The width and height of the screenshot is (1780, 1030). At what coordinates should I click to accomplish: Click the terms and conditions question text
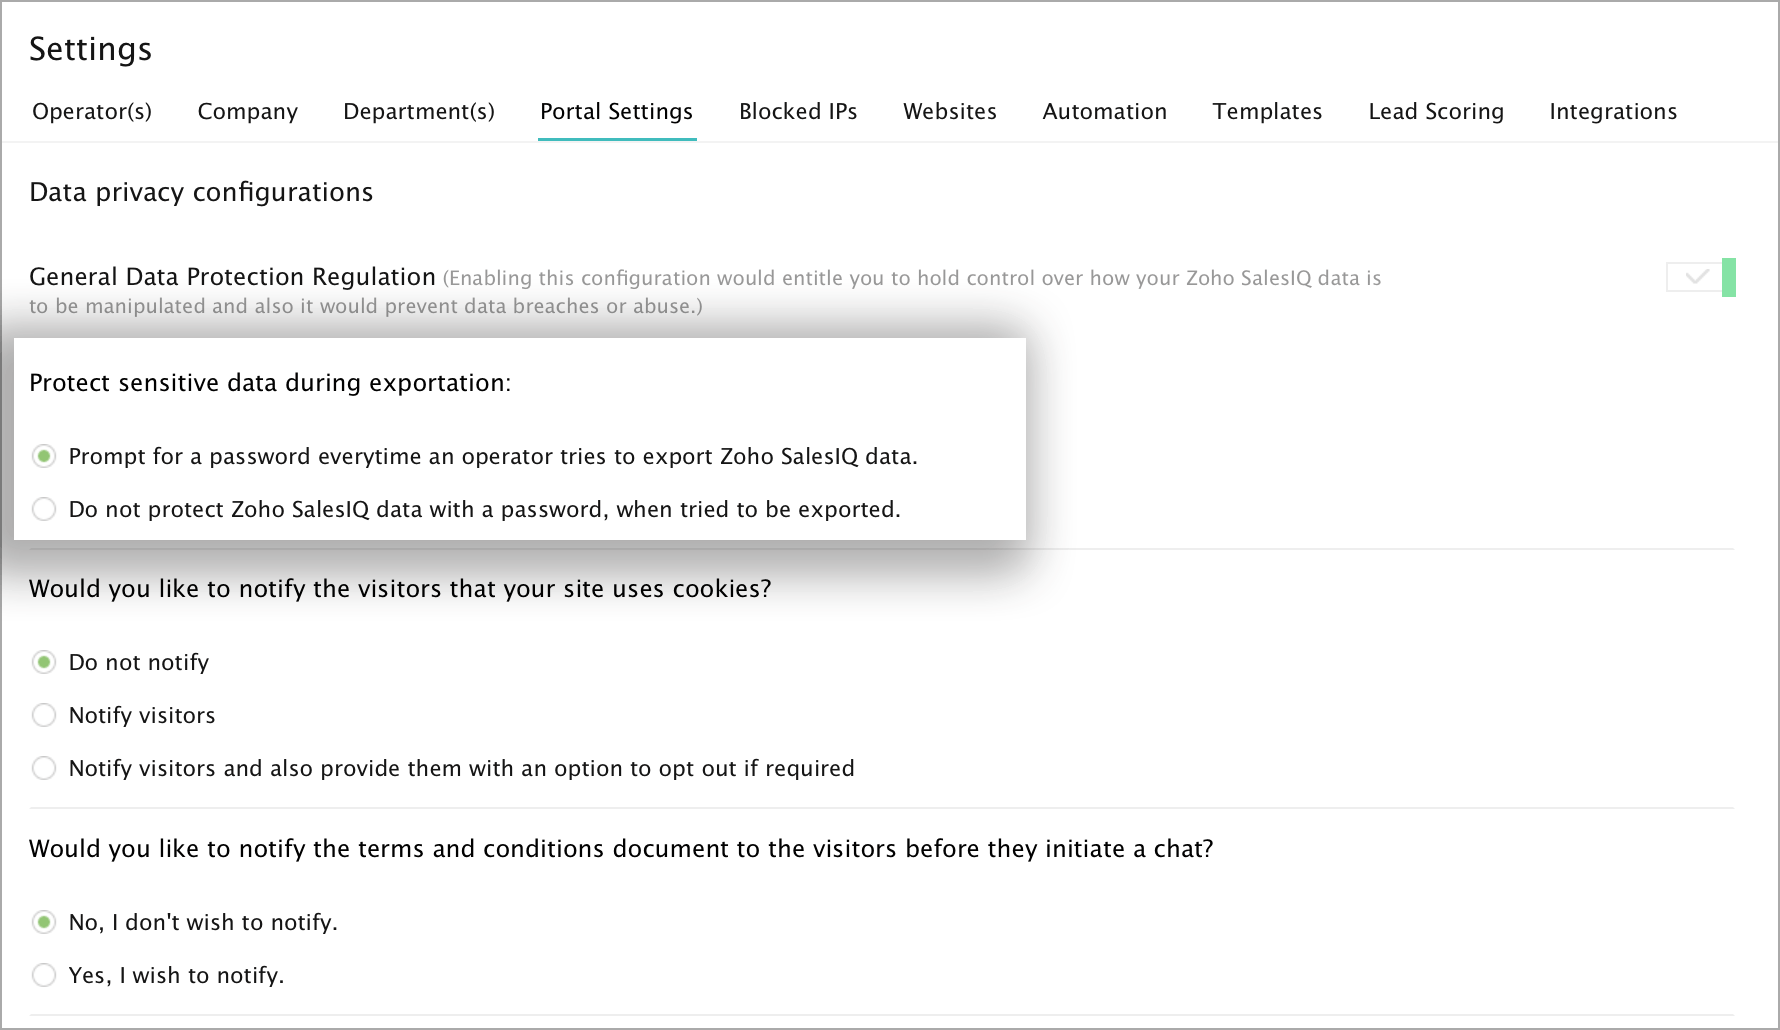[621, 849]
